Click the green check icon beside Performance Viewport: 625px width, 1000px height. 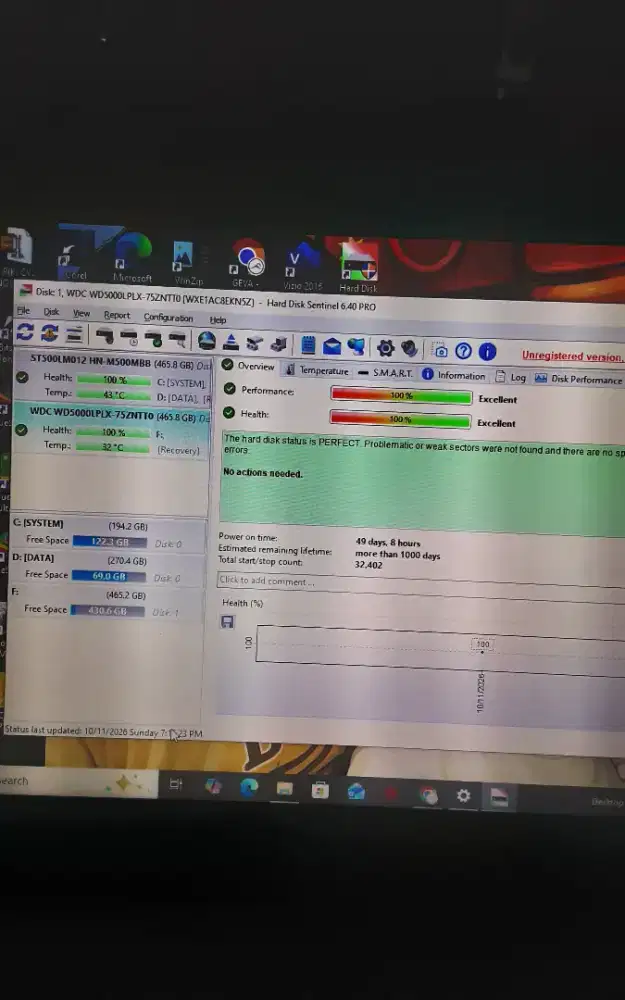pyautogui.click(x=230, y=389)
